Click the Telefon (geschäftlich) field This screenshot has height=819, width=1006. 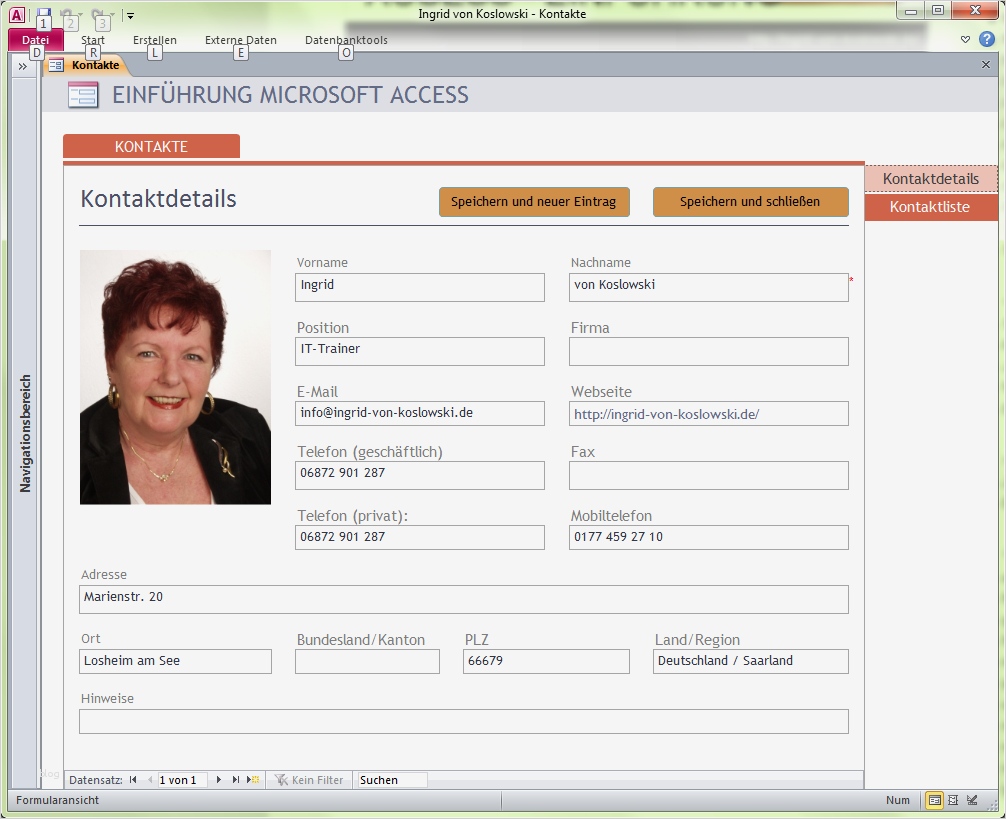coord(420,475)
